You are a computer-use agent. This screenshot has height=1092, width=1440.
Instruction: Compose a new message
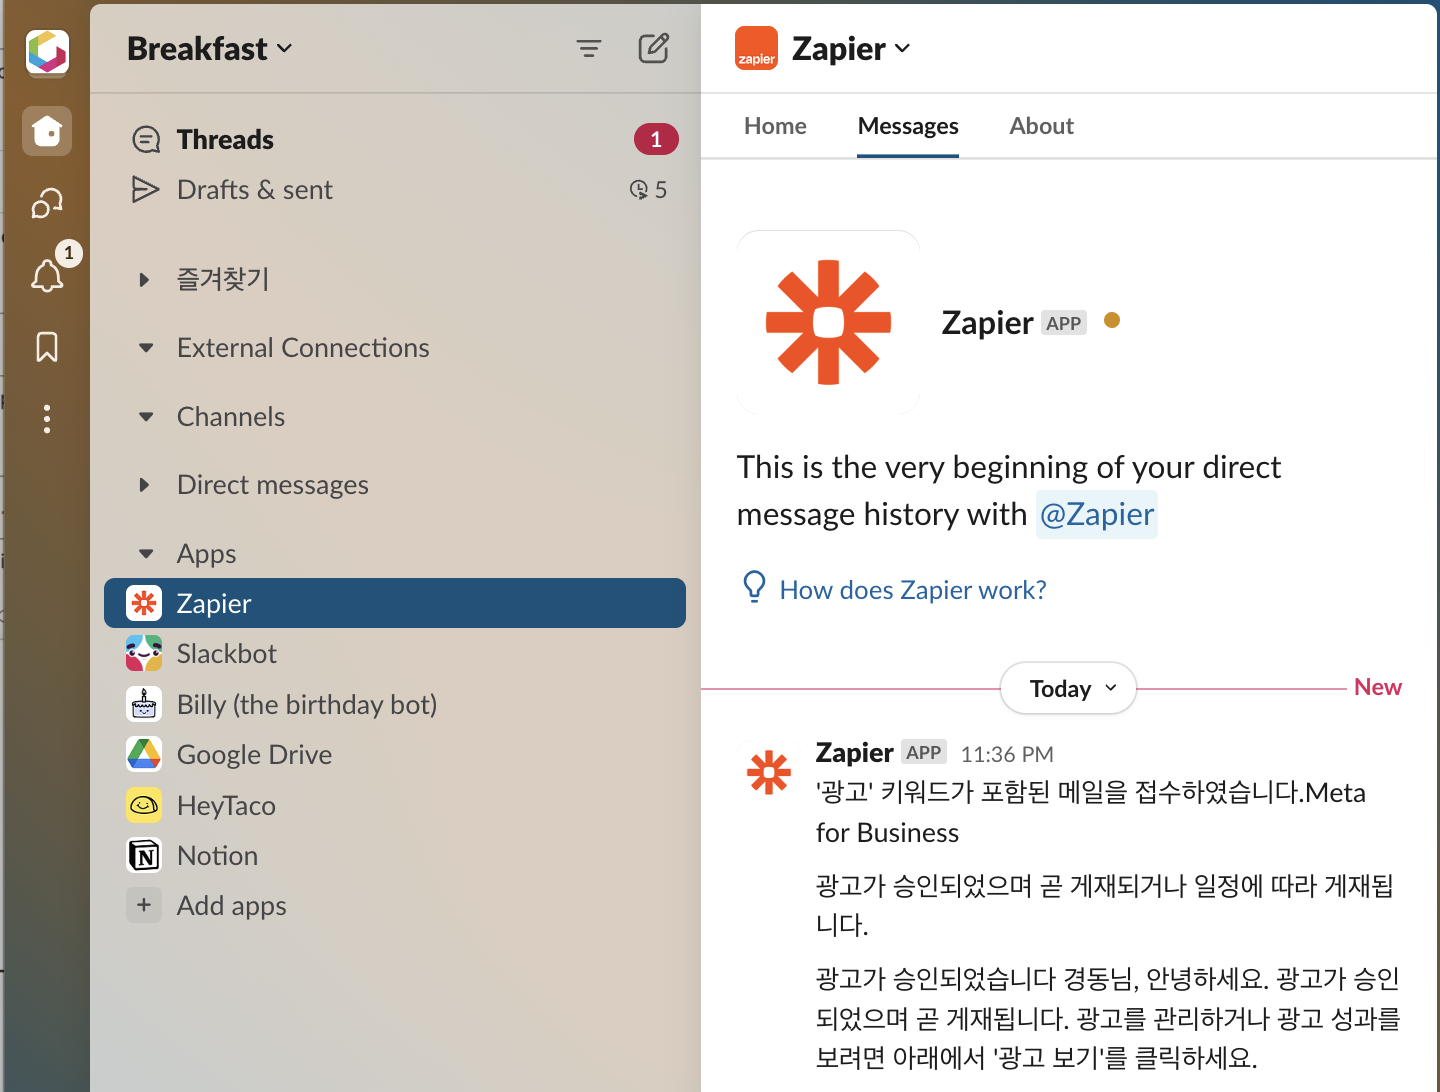[654, 48]
